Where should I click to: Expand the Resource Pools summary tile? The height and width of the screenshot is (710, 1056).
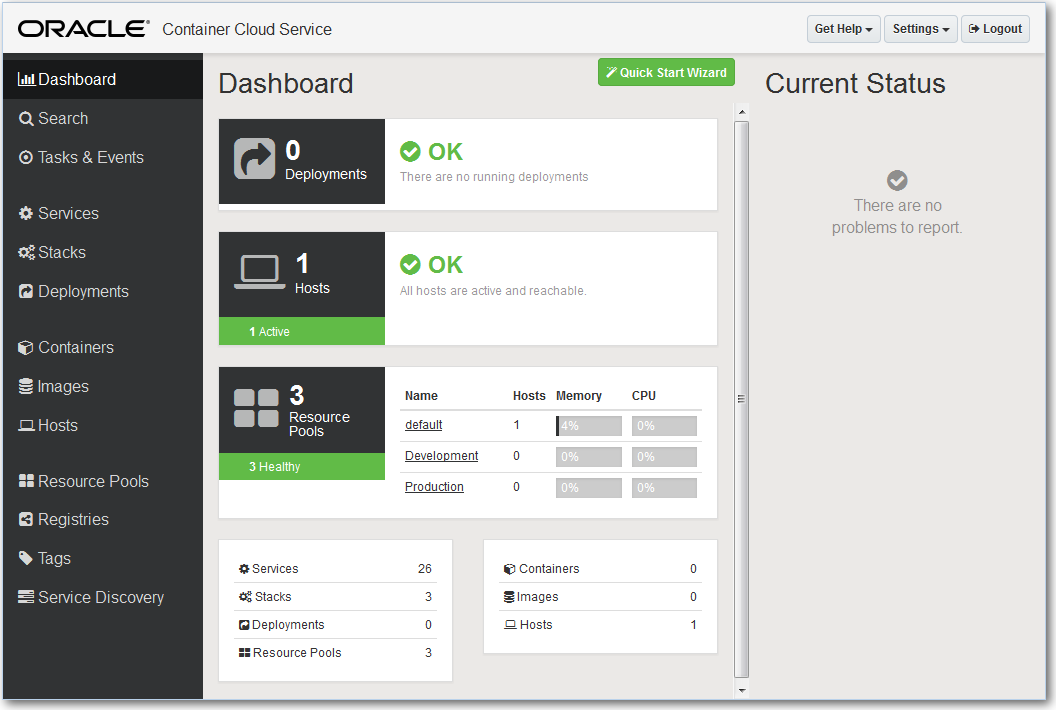[x=301, y=410]
